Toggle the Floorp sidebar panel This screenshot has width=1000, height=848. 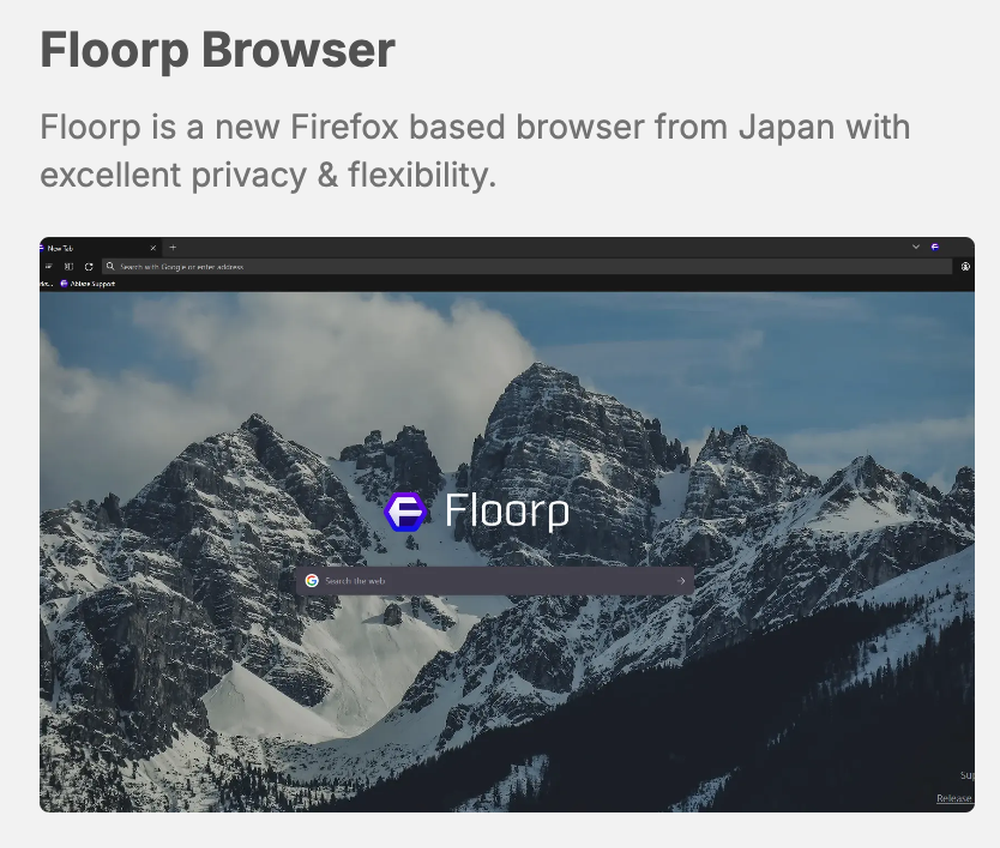pyautogui.click(x=48, y=267)
